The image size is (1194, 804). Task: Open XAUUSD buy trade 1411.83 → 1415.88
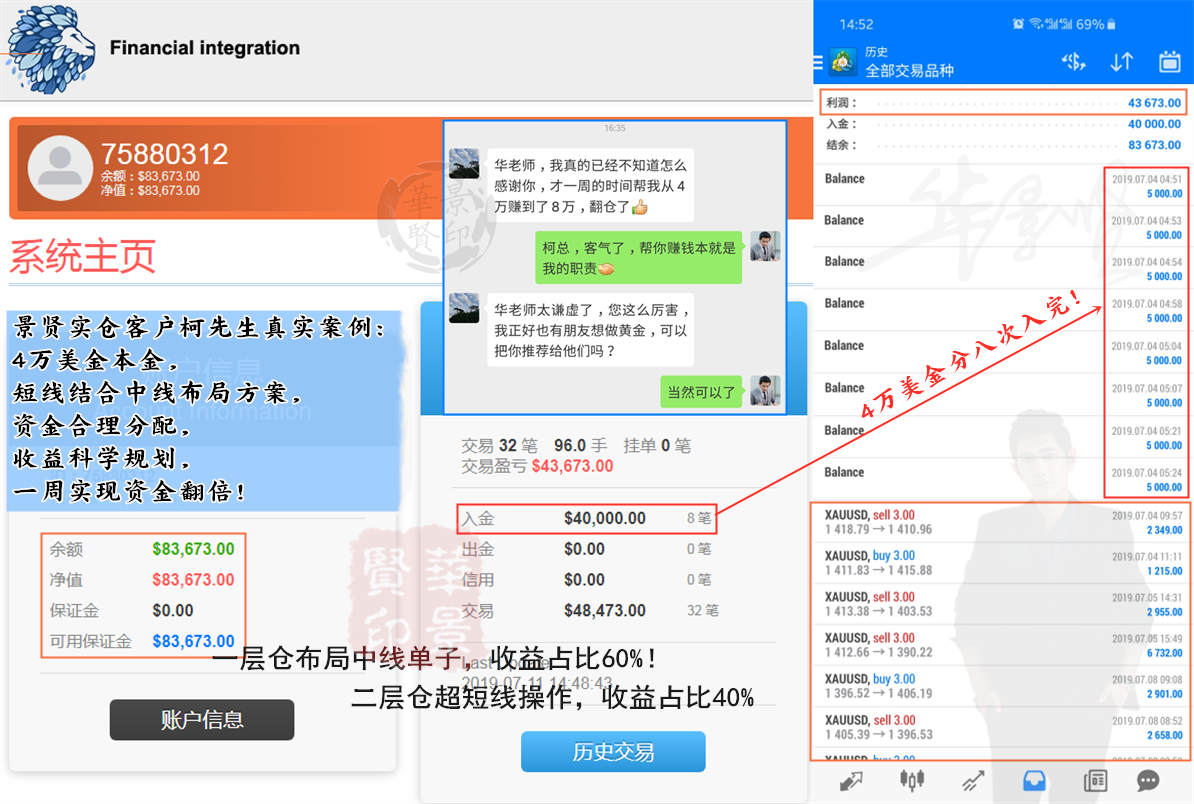tap(1003, 563)
